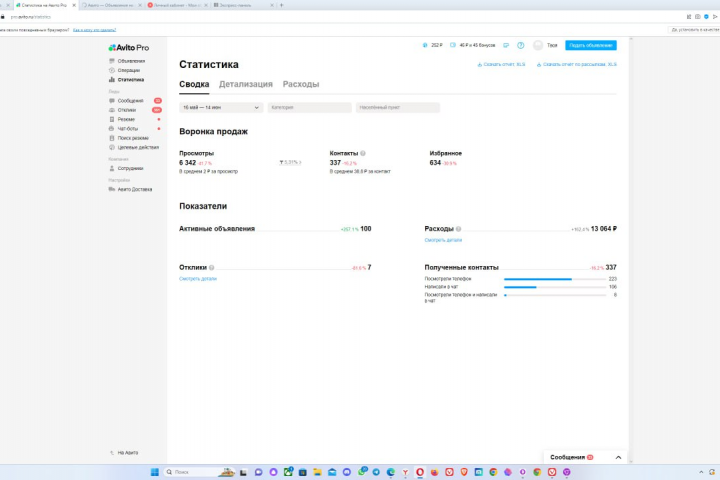This screenshot has width=720, height=480.
Task: Open the header messages chat icon
Action: tap(506, 45)
